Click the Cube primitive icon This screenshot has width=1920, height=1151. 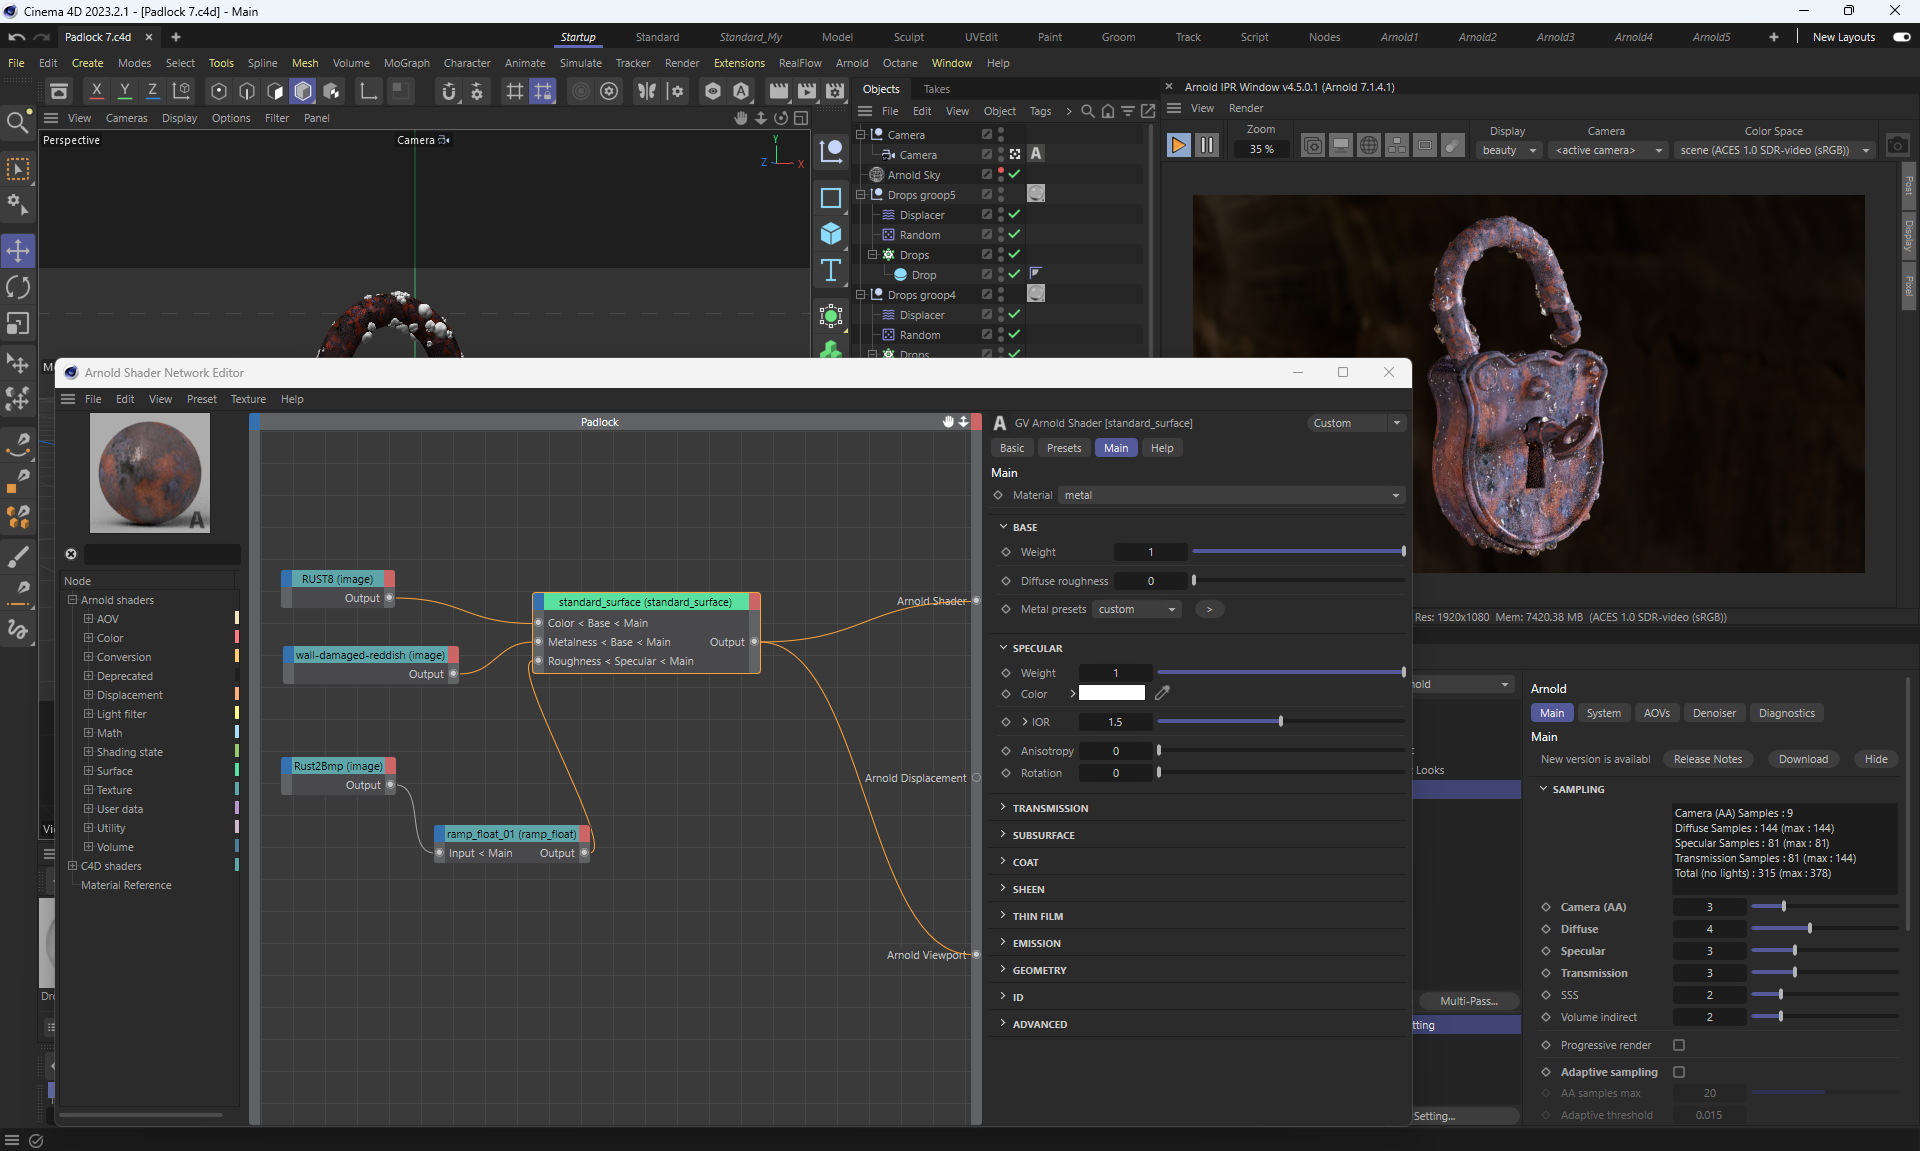coord(831,234)
